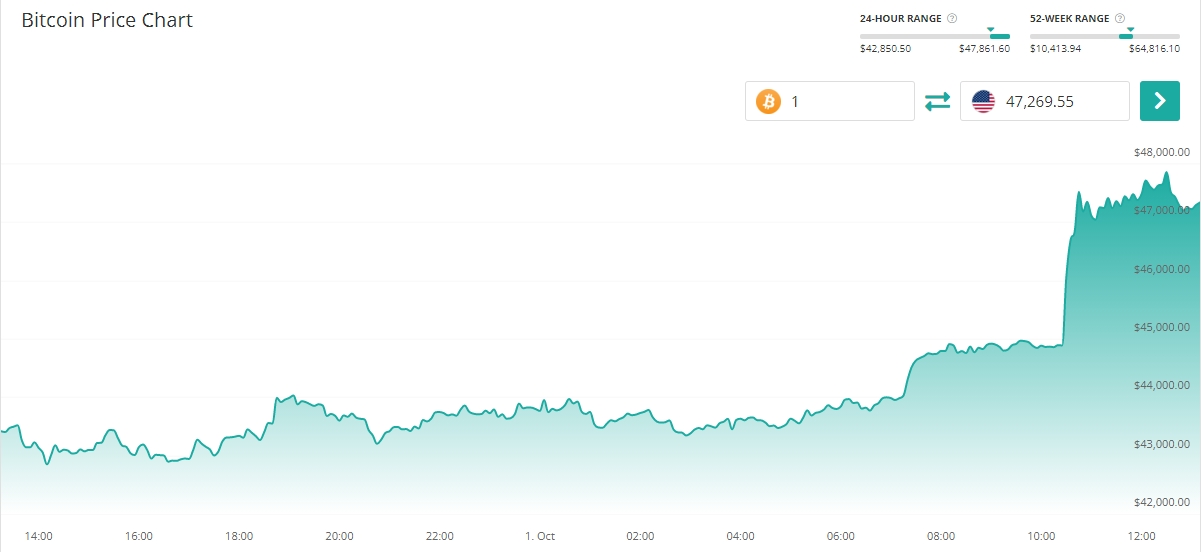The image size is (1201, 552).
Task: Select the 14:00 time axis label
Action: pyautogui.click(x=38, y=536)
